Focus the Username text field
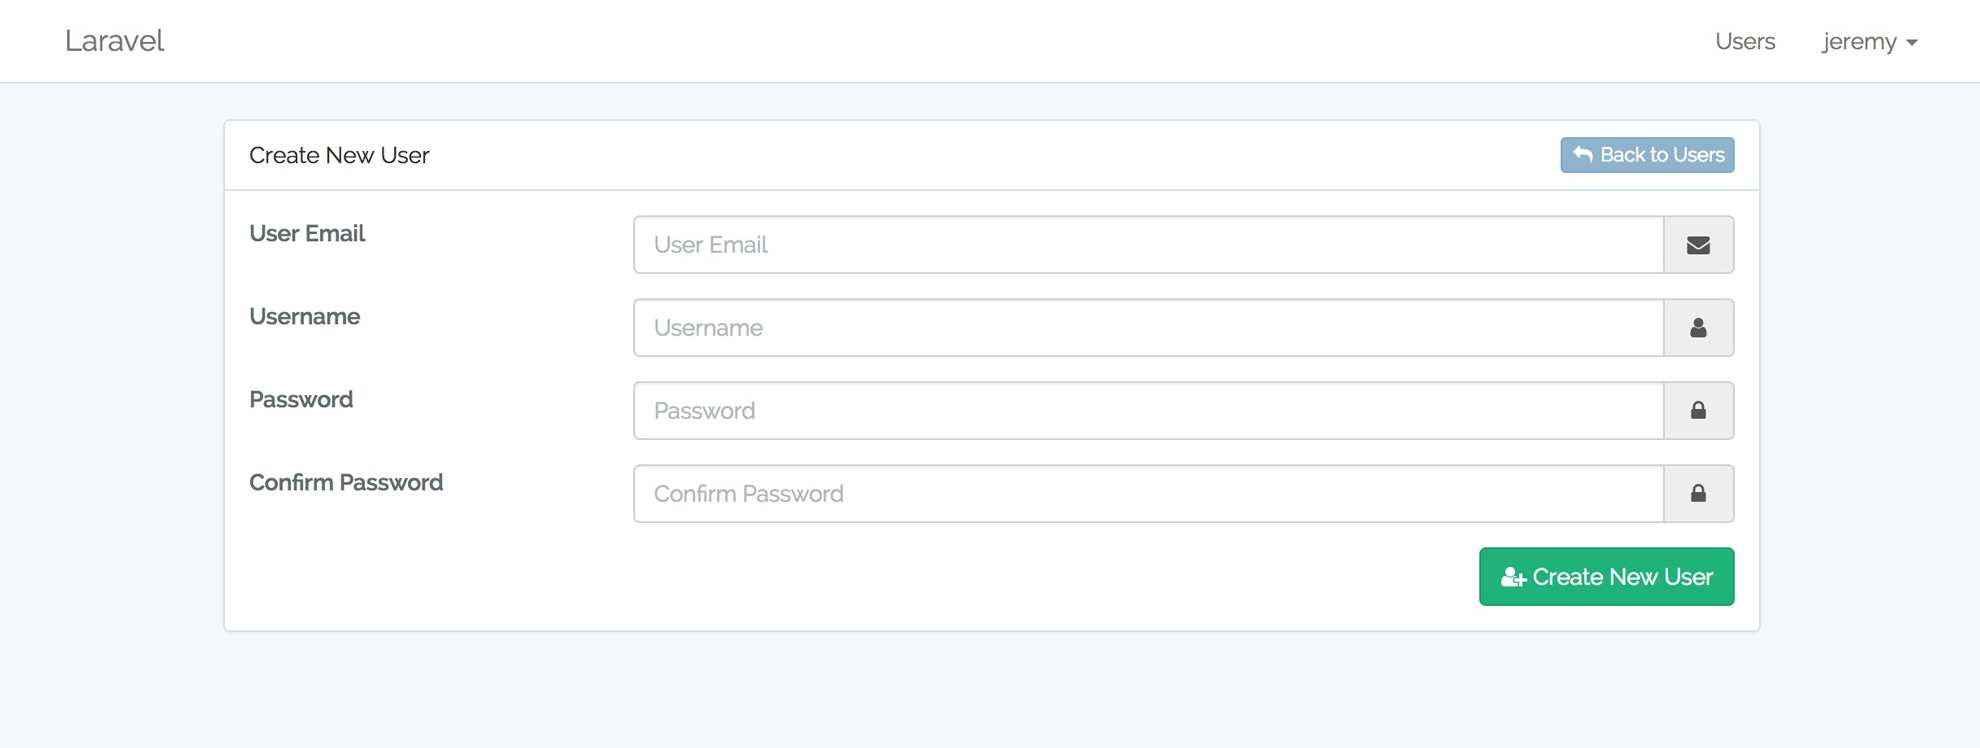This screenshot has width=1980, height=748. pyautogui.click(x=1148, y=328)
